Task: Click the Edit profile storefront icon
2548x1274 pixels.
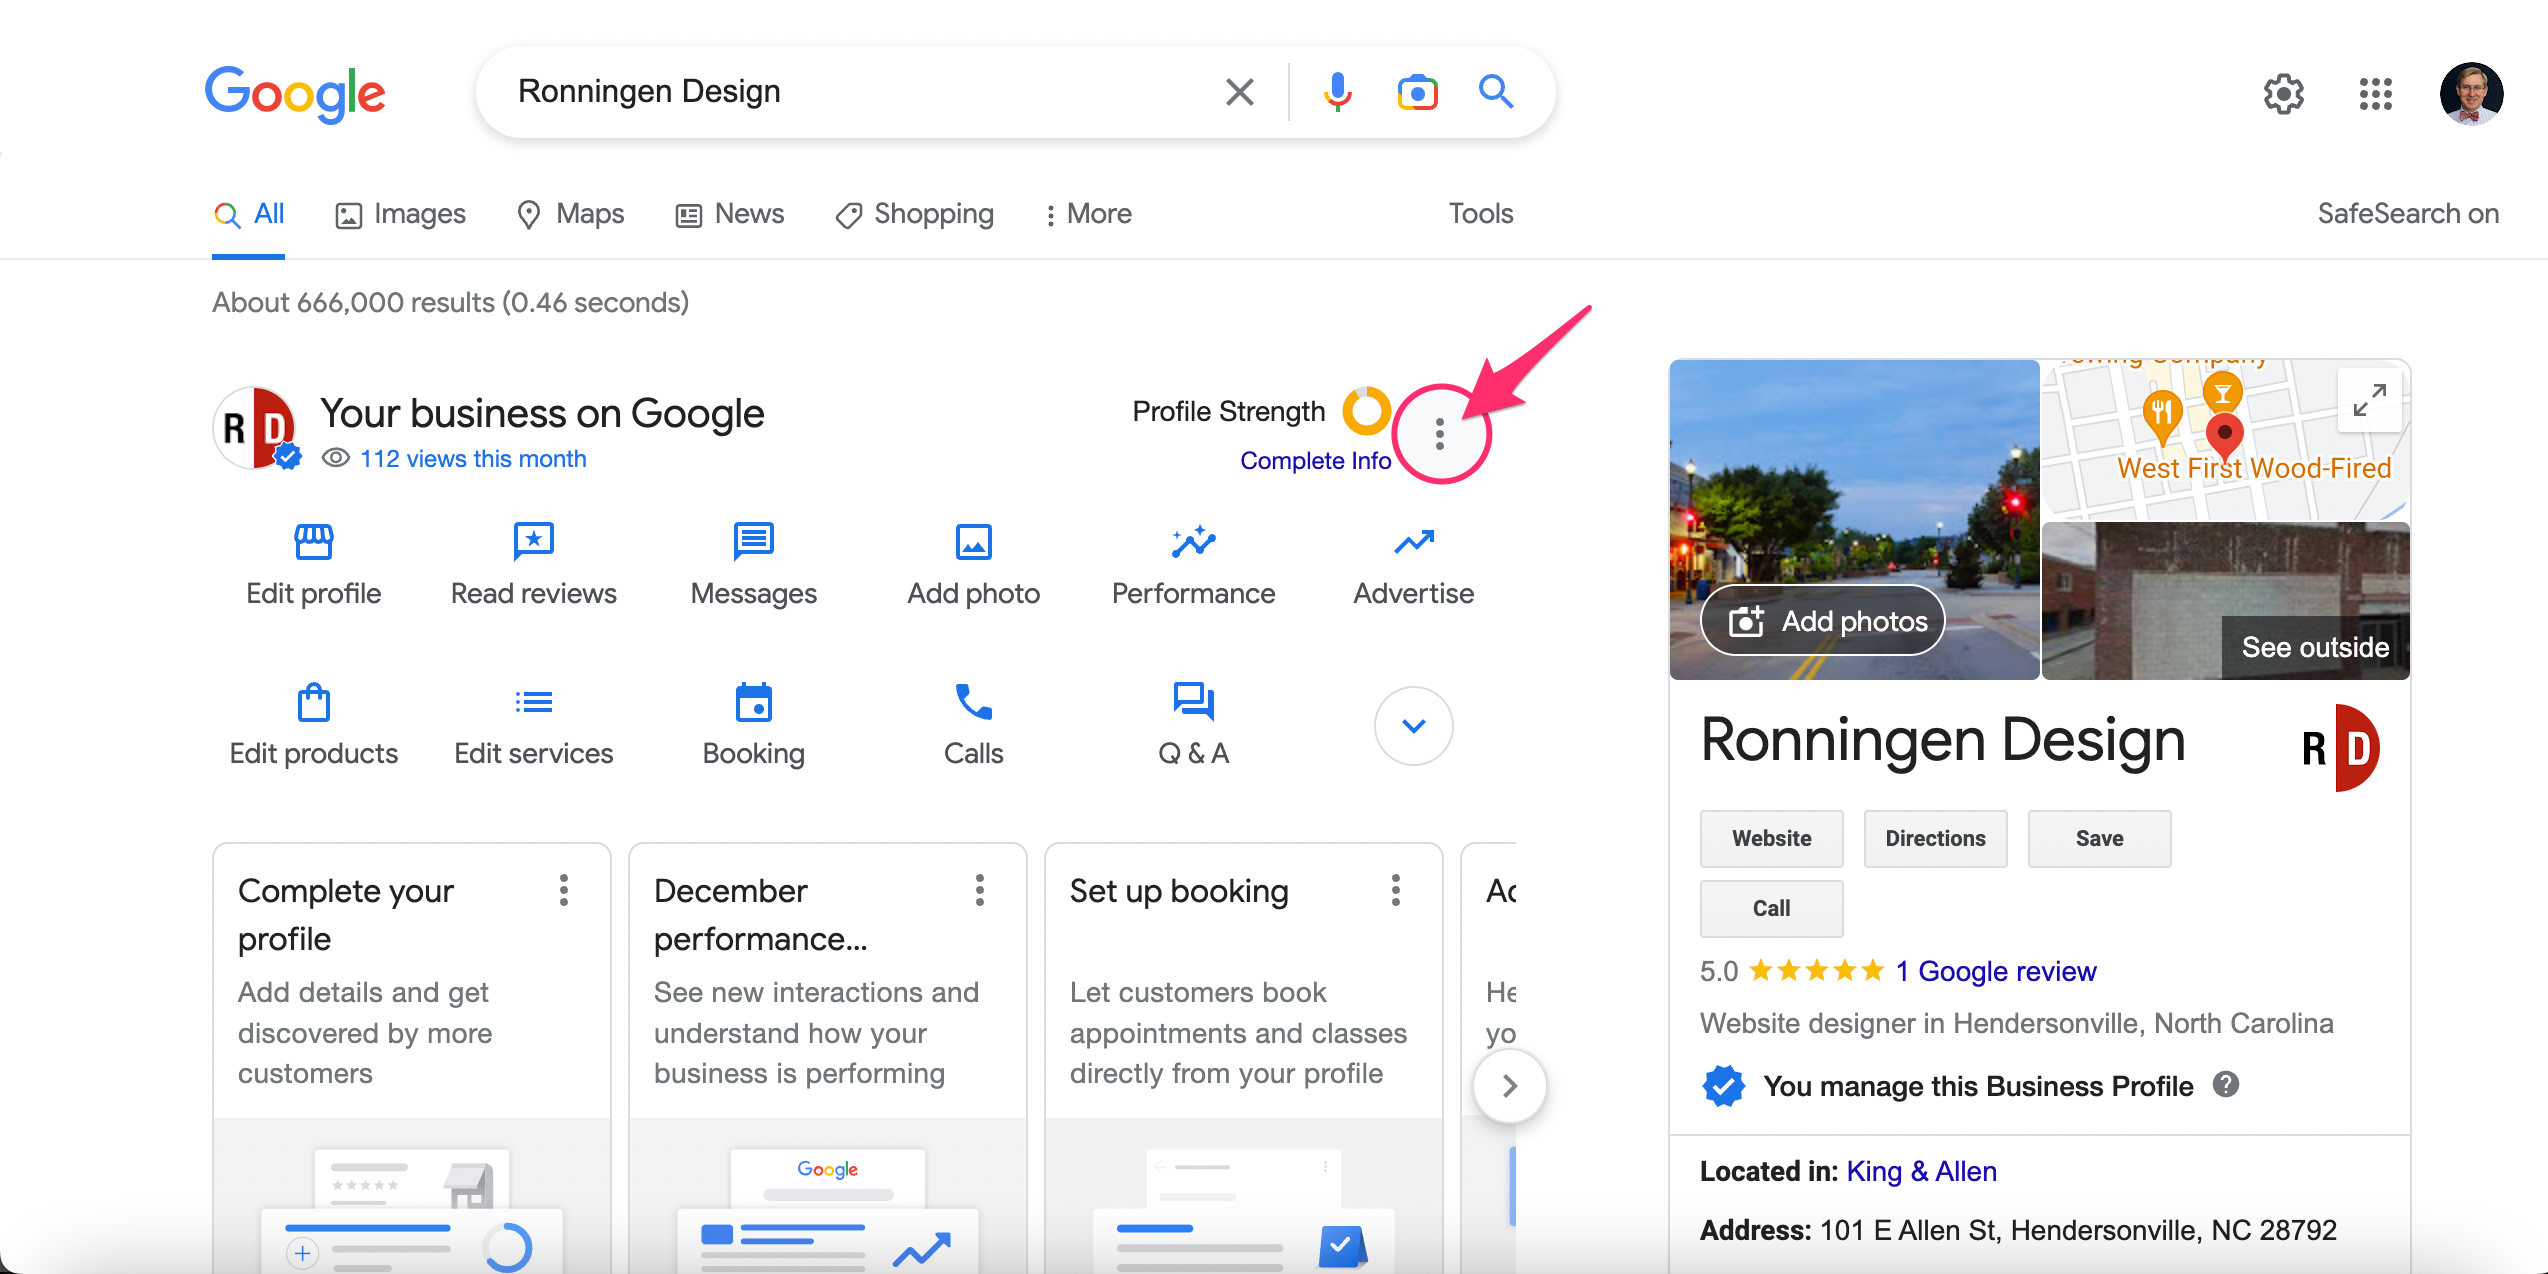Action: (x=313, y=541)
